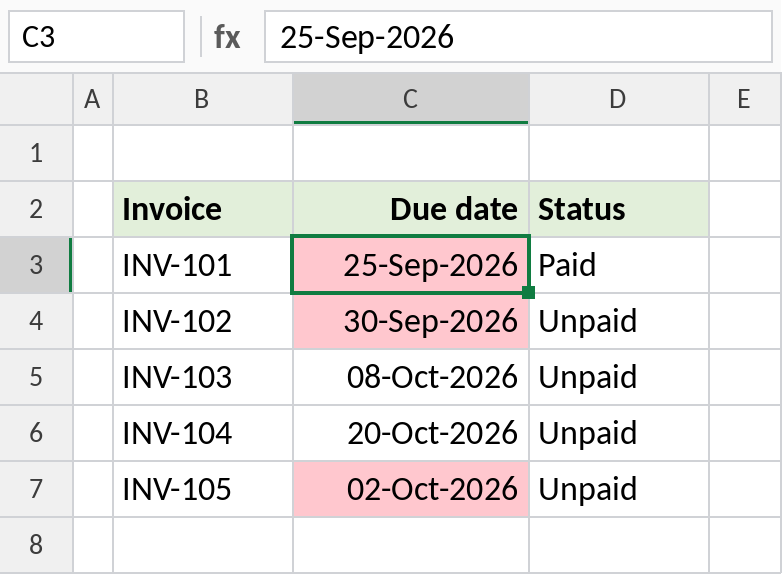782x574 pixels.
Task: Click the Due date header cell
Action: (x=411, y=209)
